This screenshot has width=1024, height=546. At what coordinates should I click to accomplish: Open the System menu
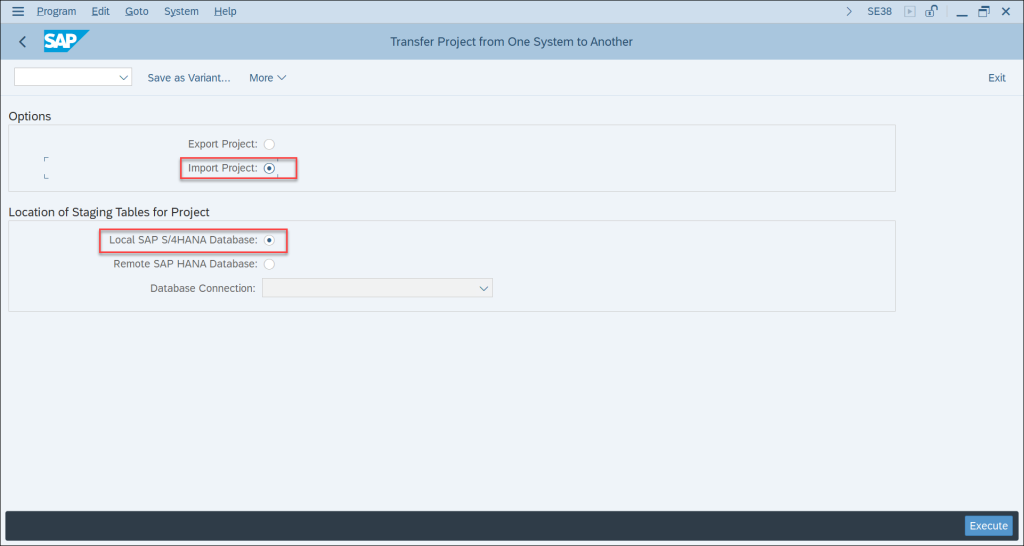coord(181,11)
